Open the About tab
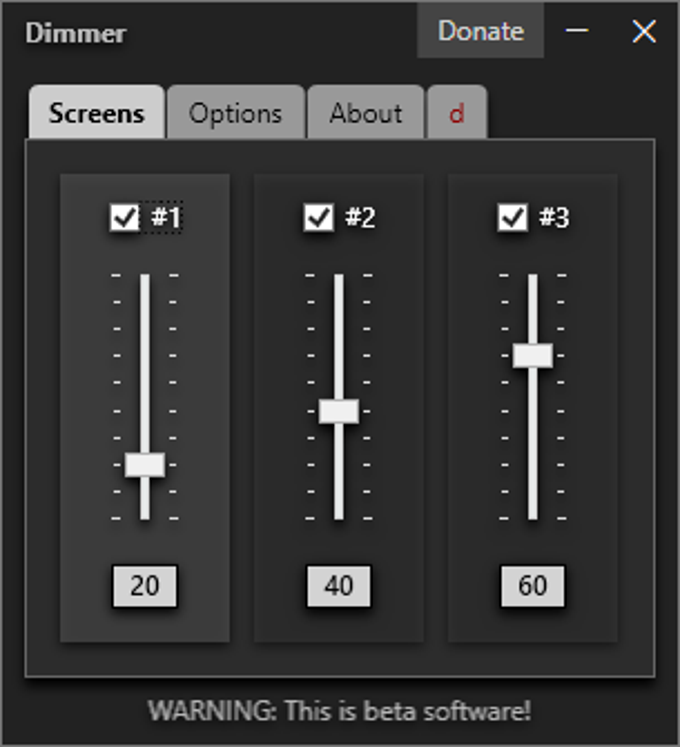680x747 pixels. 365,113
